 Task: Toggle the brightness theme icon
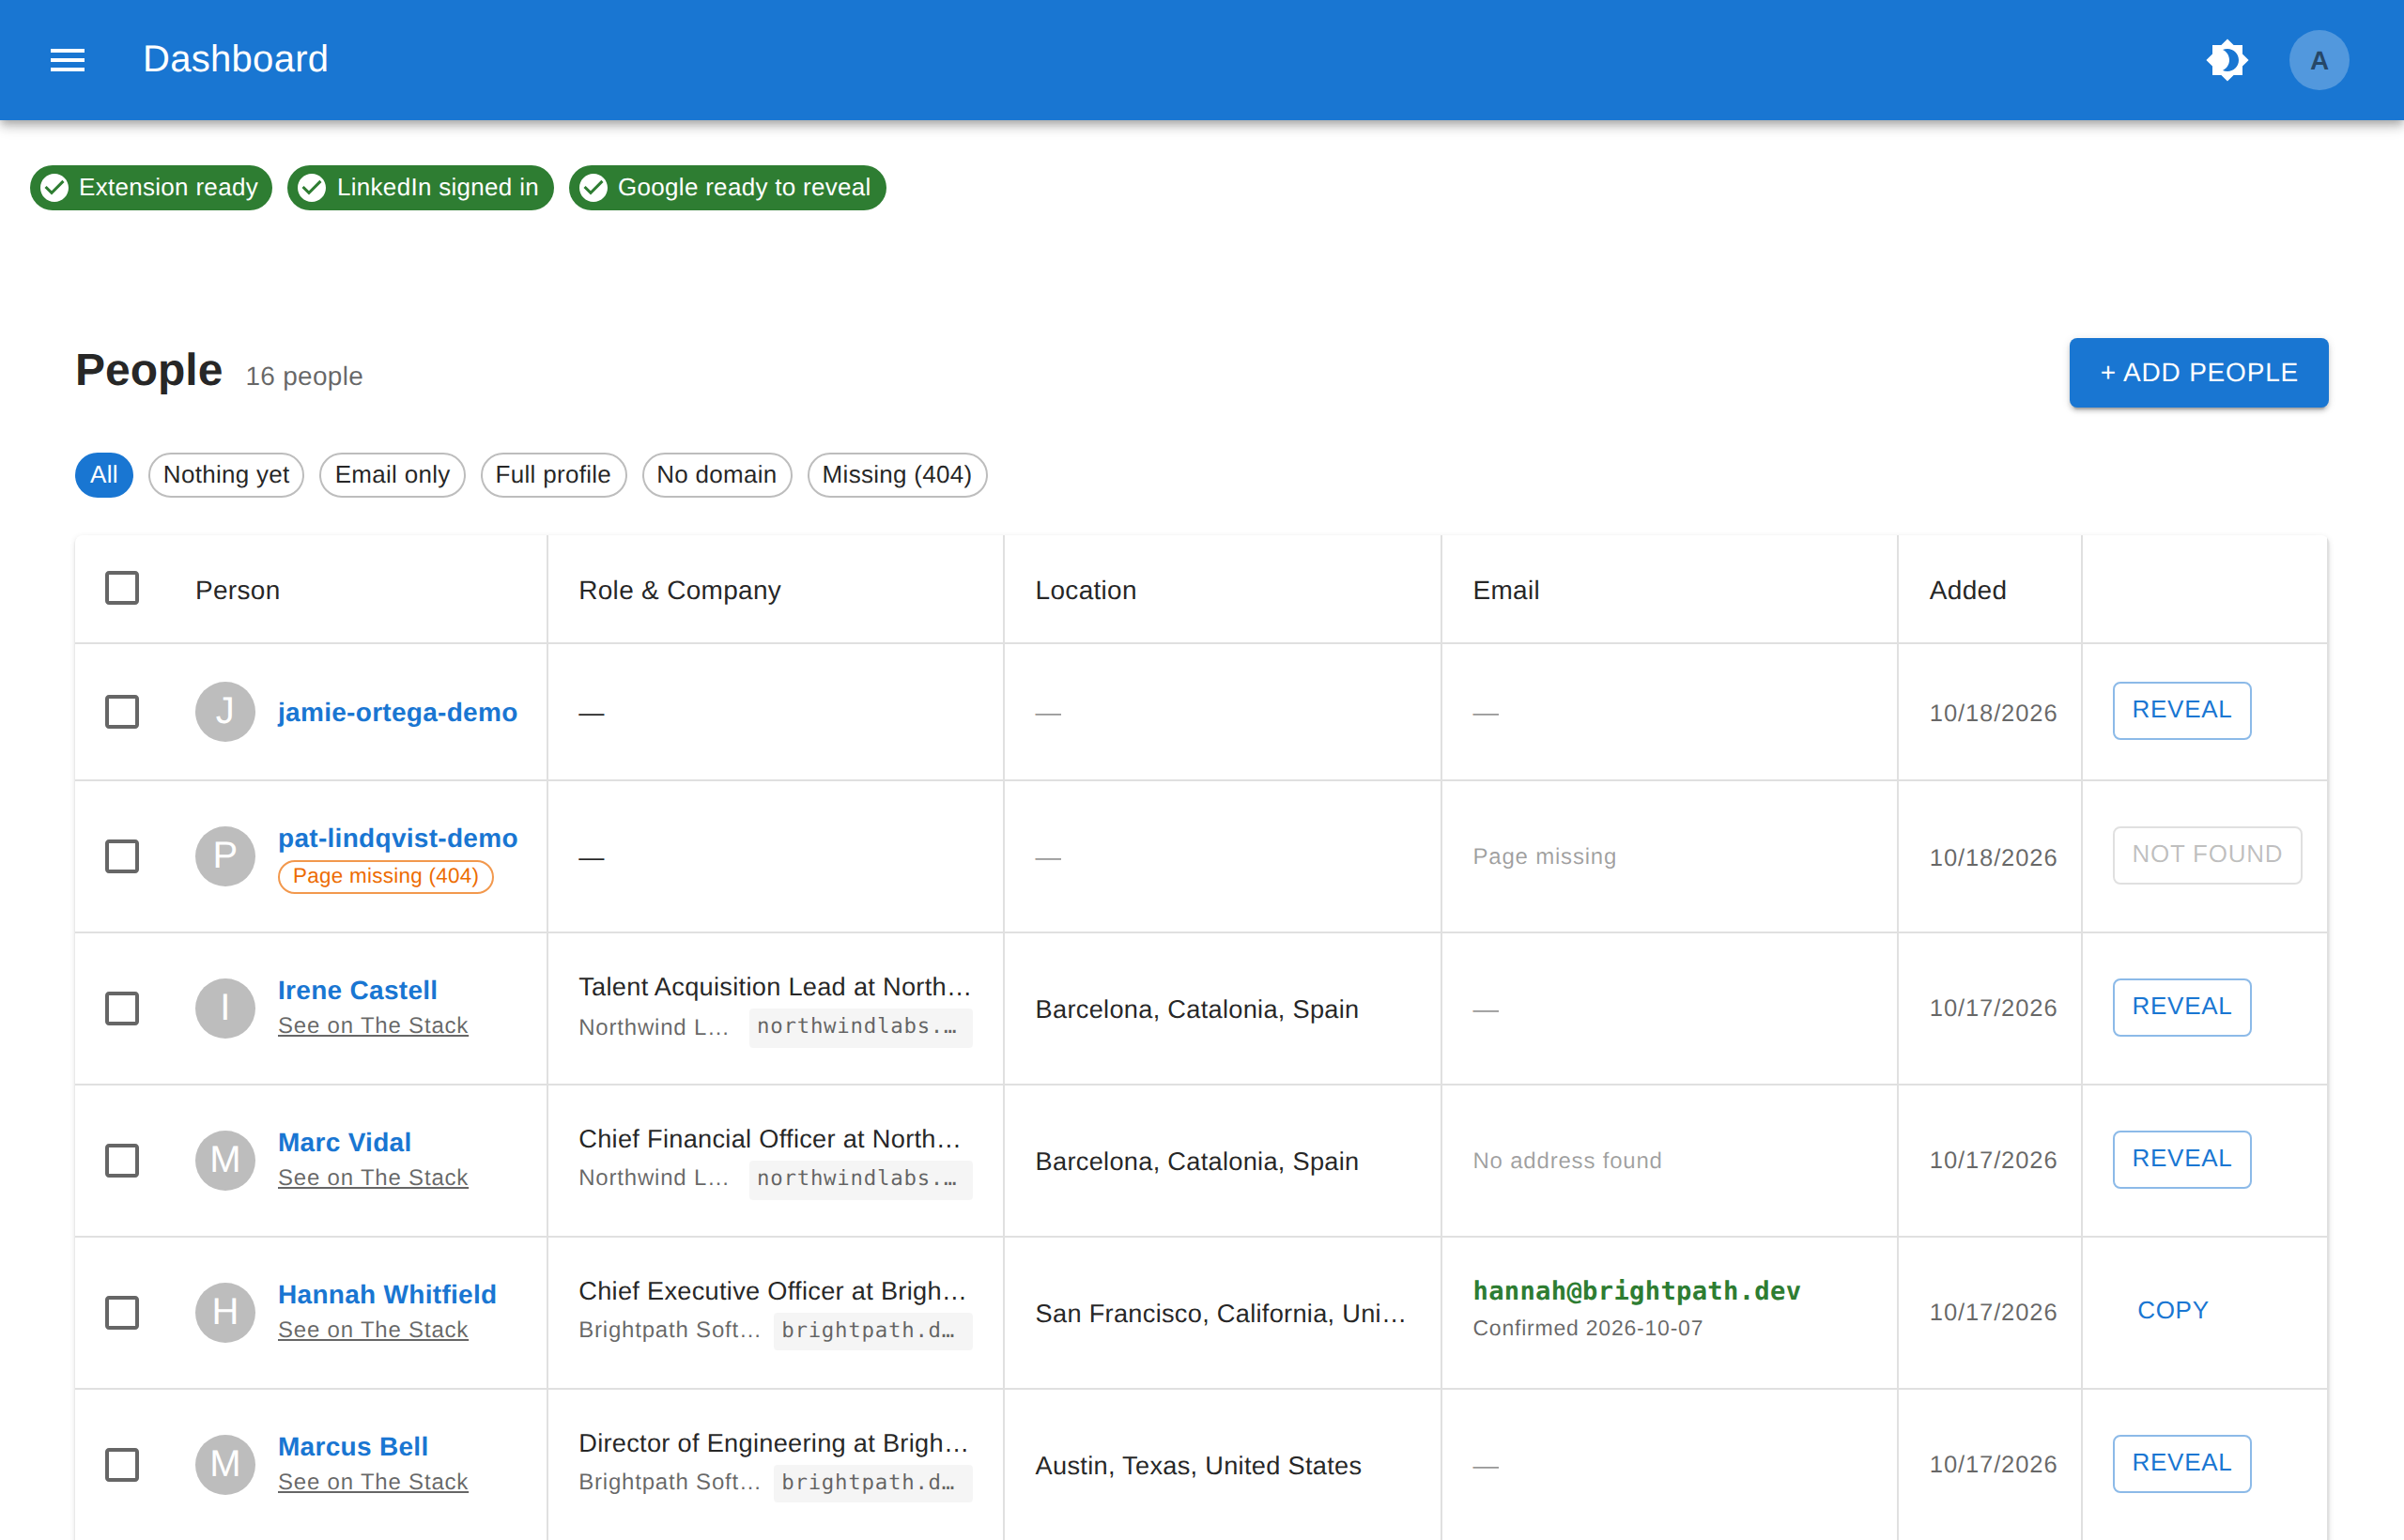pyautogui.click(x=2226, y=60)
